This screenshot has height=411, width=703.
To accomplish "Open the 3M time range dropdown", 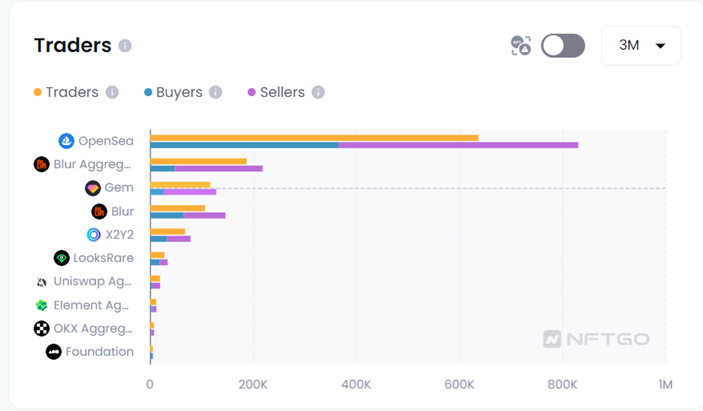I will coord(640,46).
